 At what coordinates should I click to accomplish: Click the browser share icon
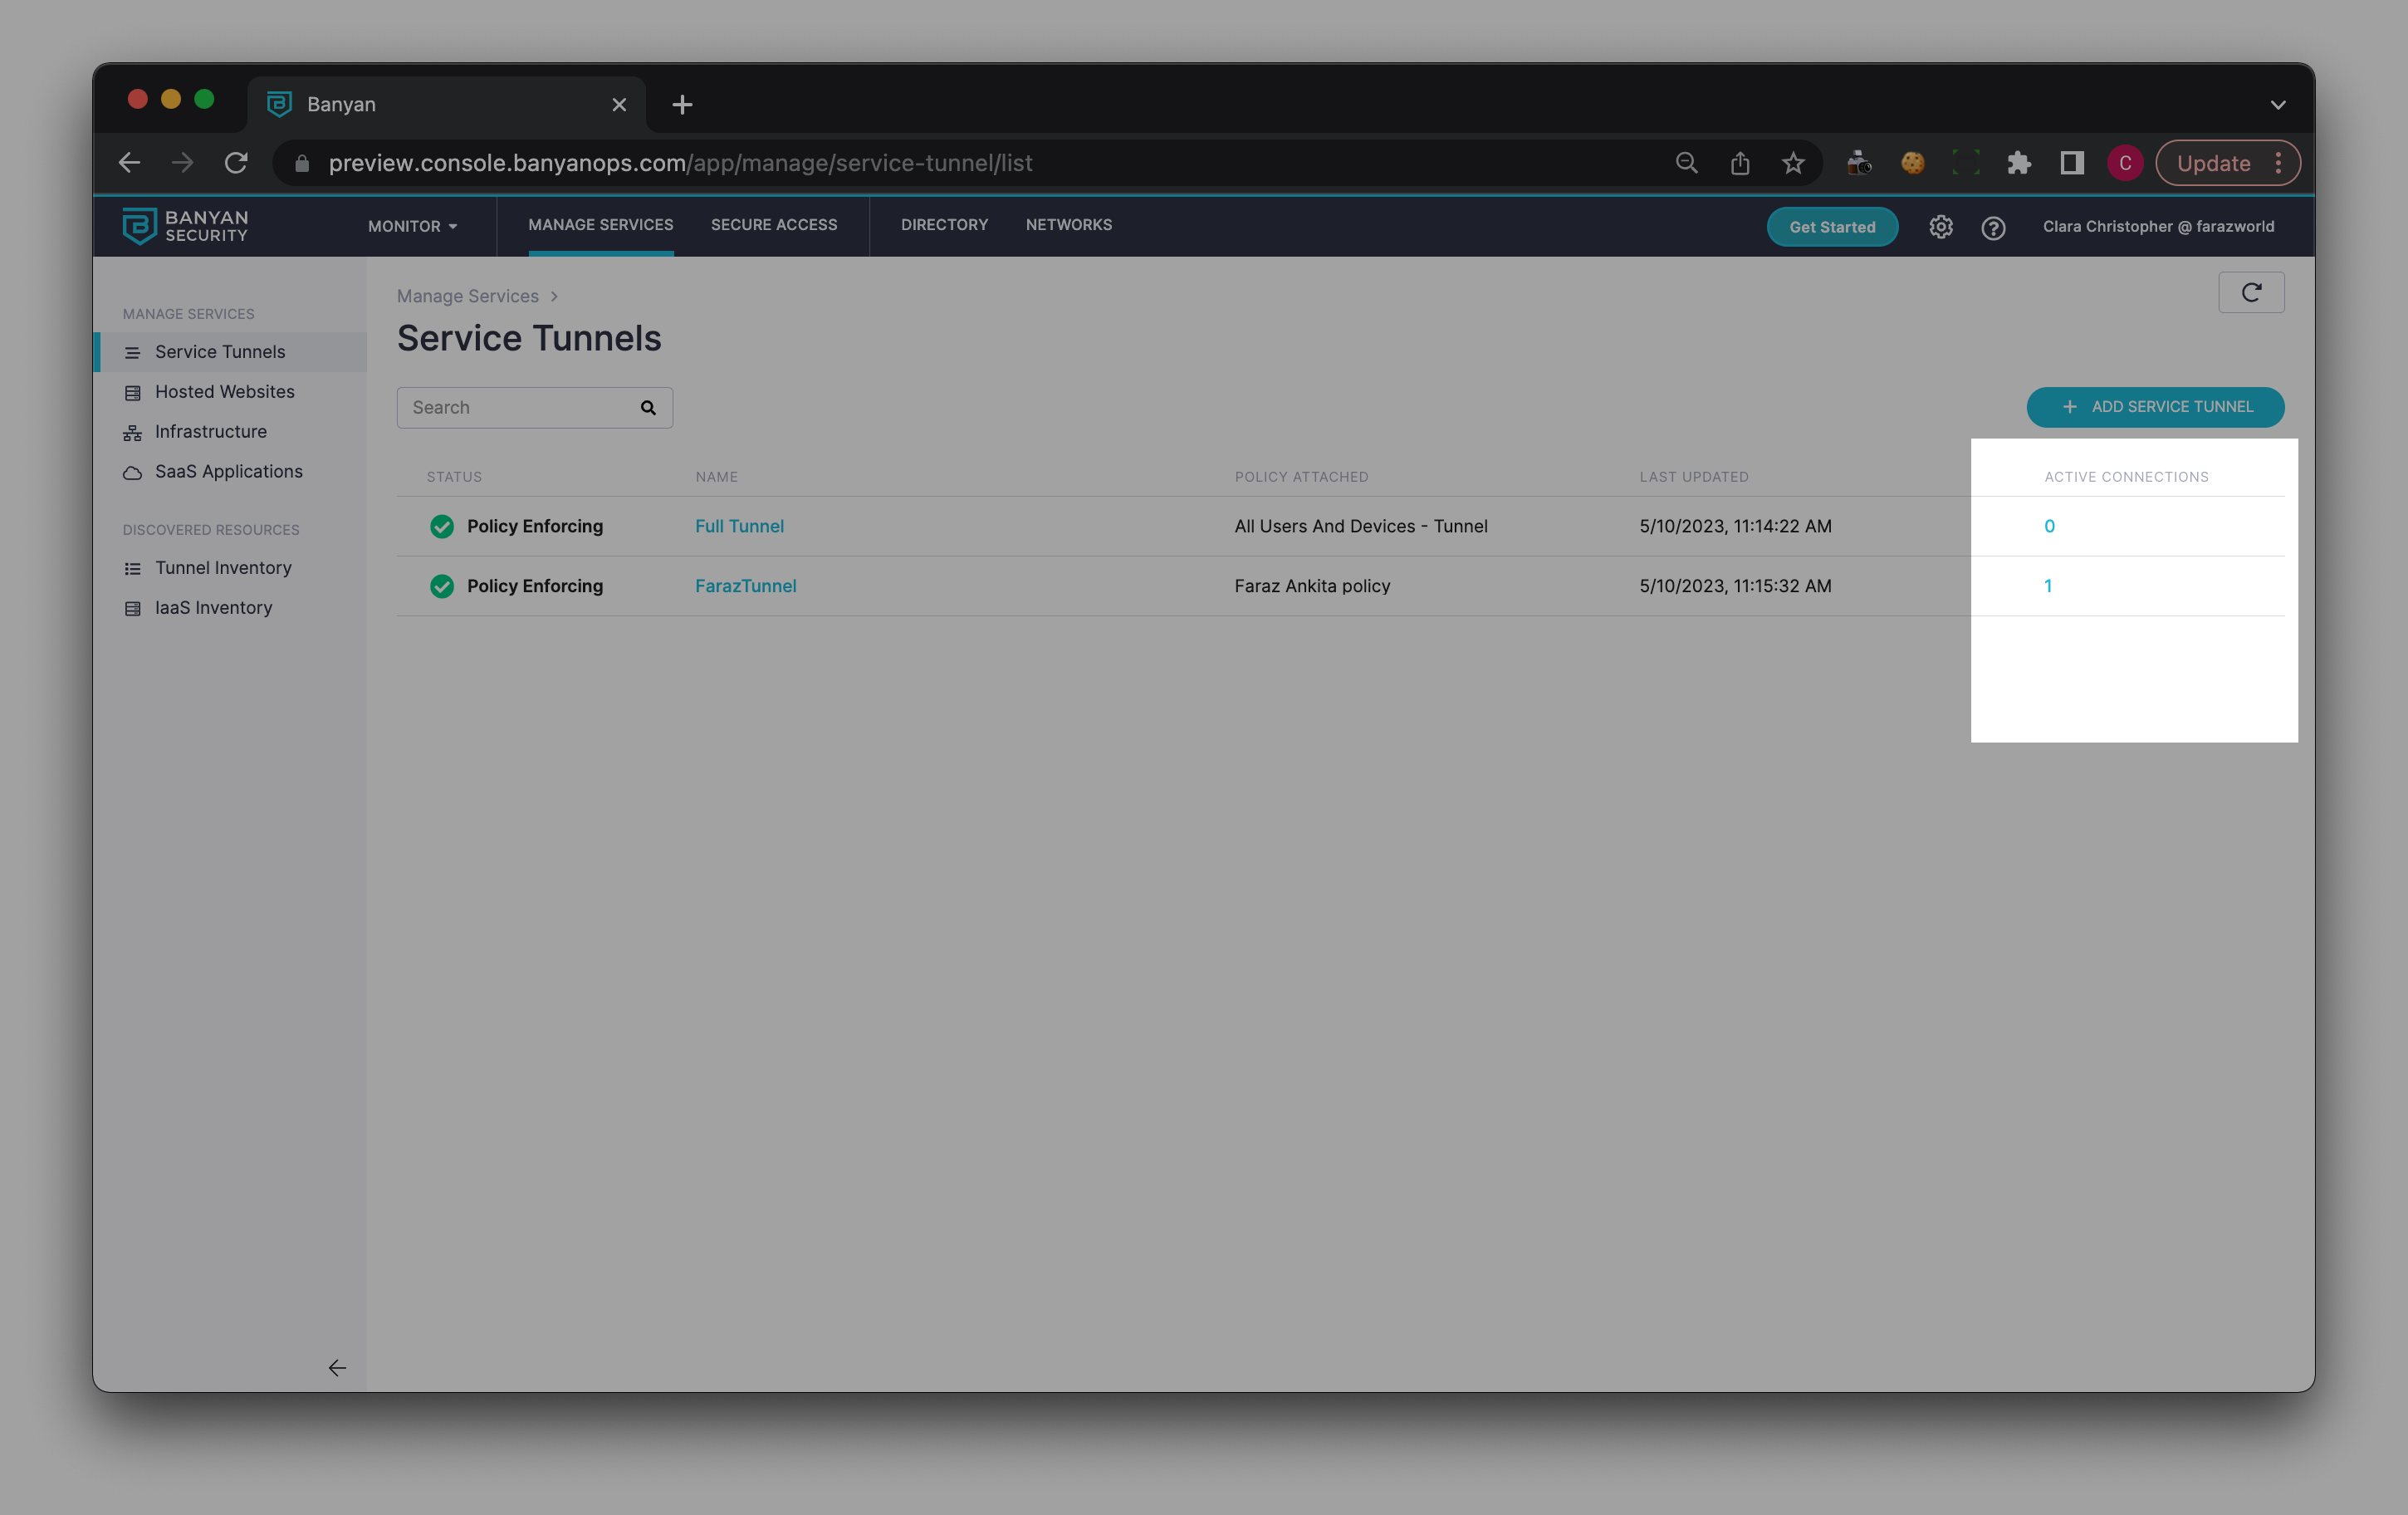tap(1740, 163)
